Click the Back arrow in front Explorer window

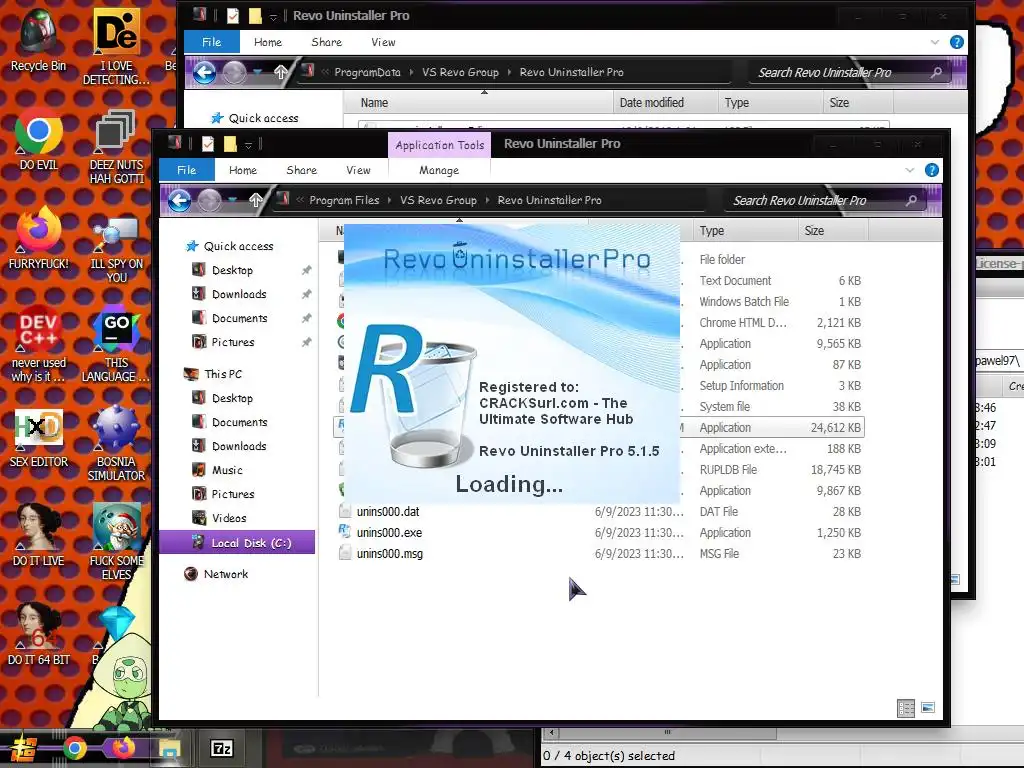click(180, 200)
